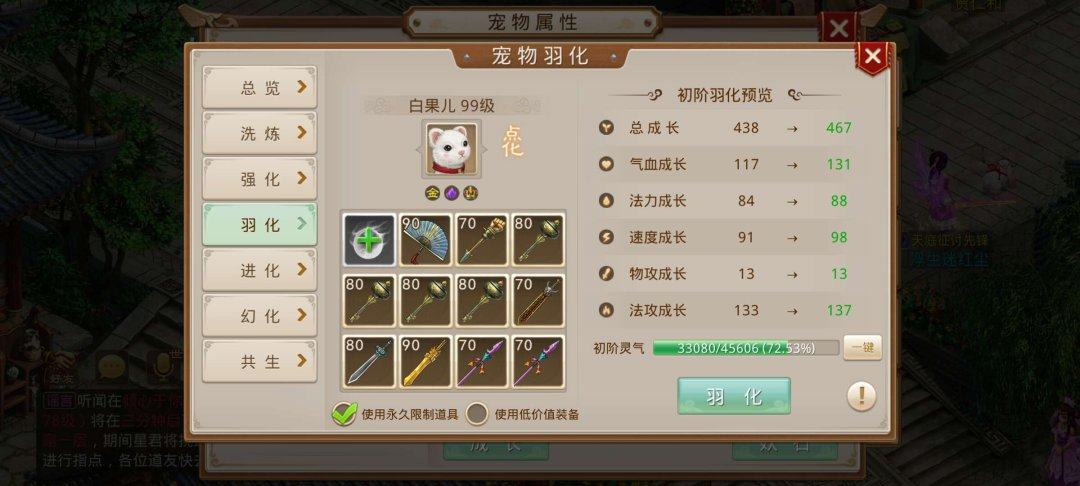Click the green 羽化 button
The width and height of the screenshot is (1080, 486).
[734, 396]
